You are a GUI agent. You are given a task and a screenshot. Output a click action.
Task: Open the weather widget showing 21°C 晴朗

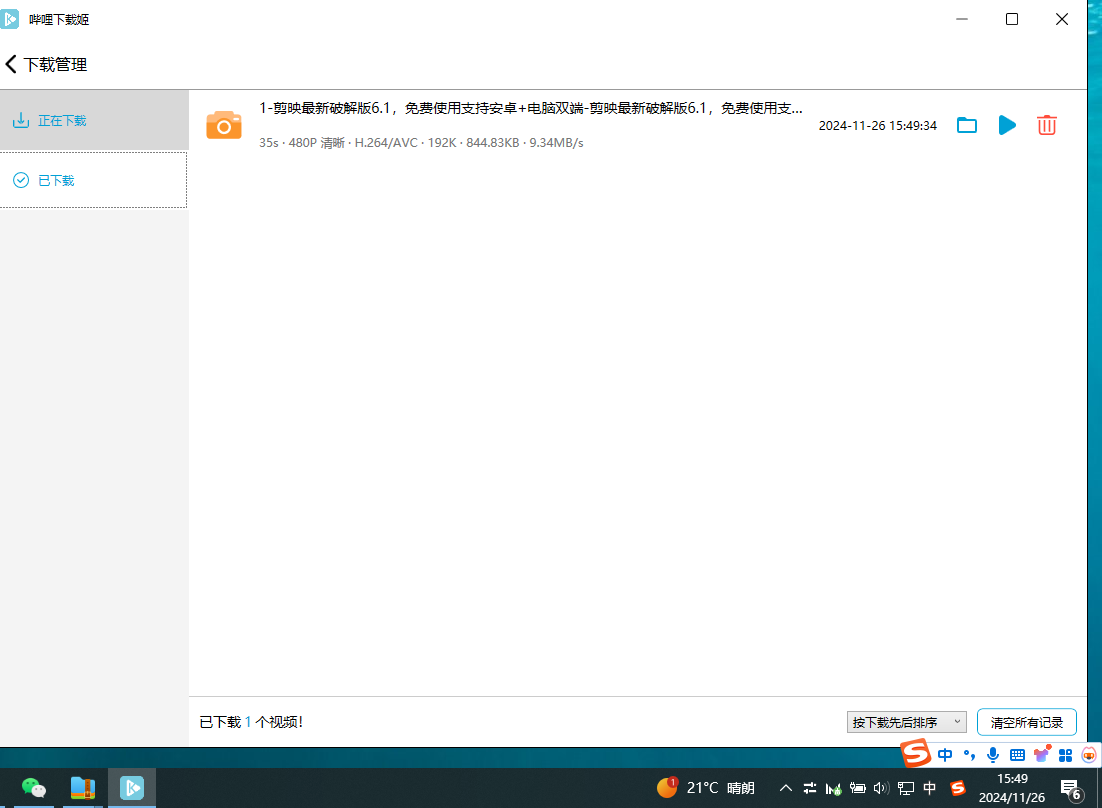point(706,788)
